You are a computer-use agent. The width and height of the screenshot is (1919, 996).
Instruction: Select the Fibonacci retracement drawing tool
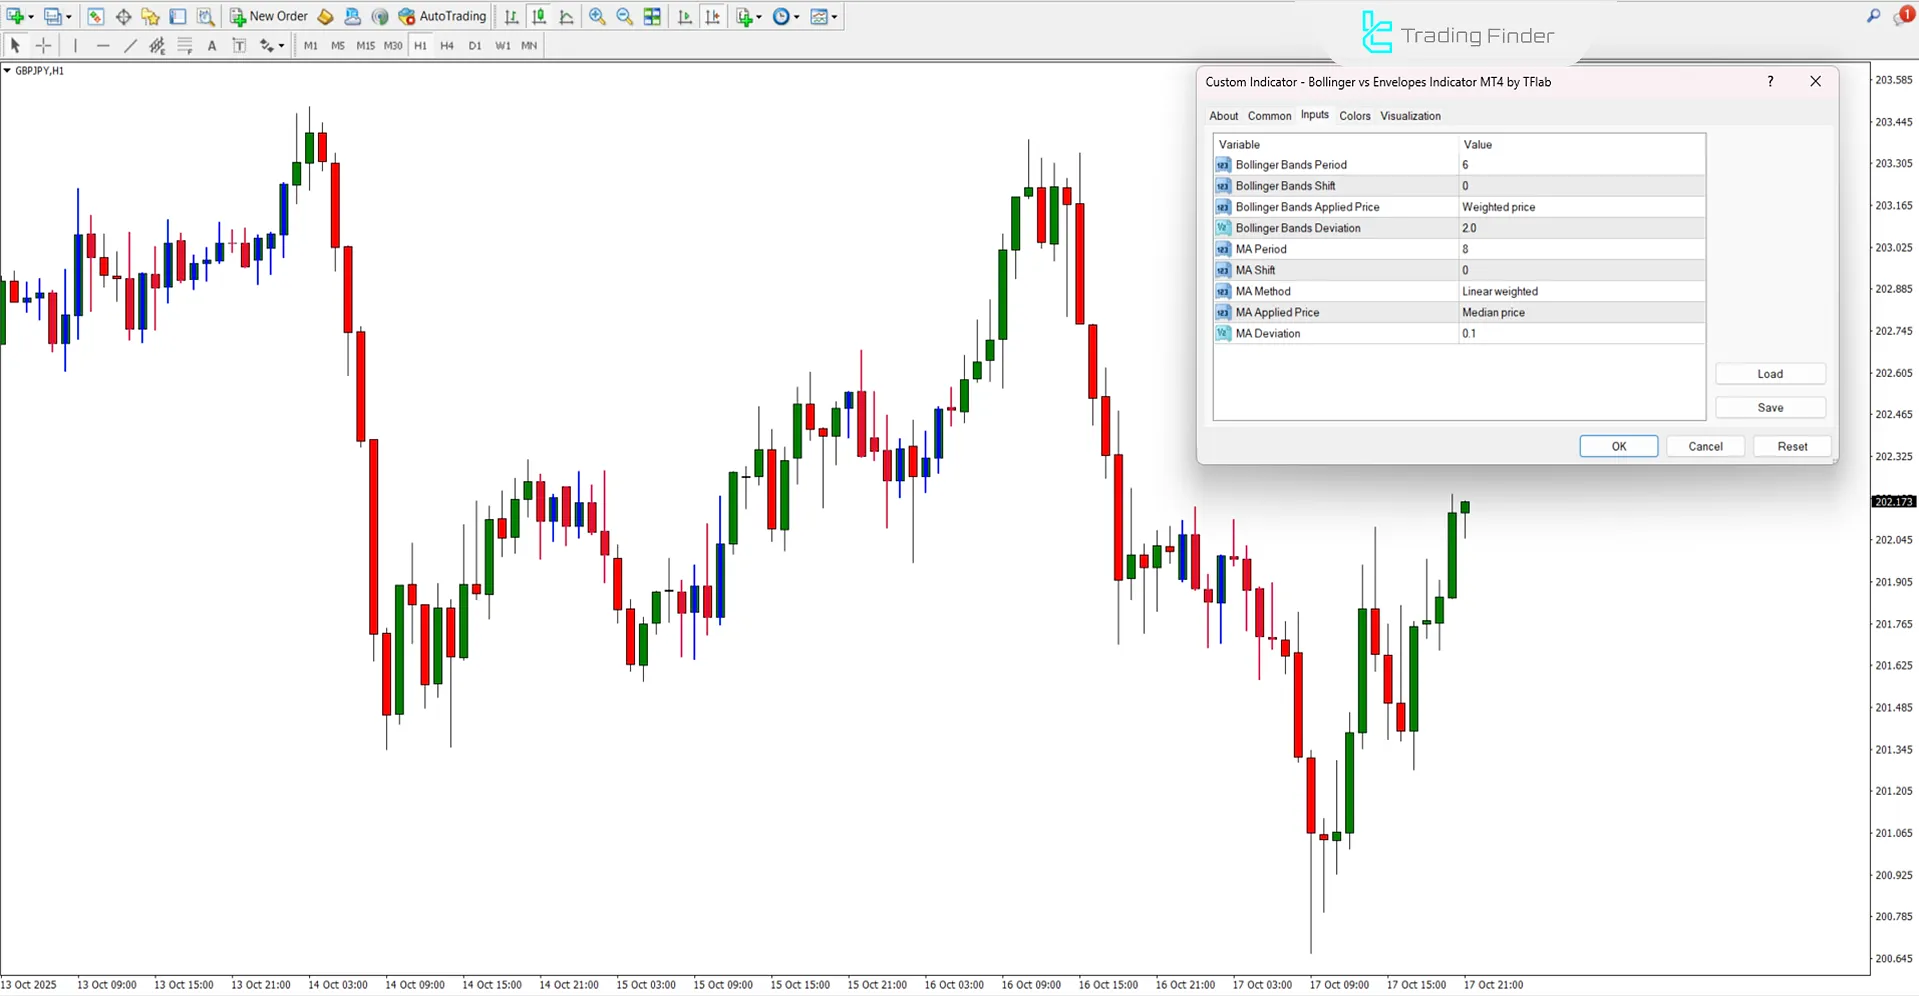click(185, 45)
